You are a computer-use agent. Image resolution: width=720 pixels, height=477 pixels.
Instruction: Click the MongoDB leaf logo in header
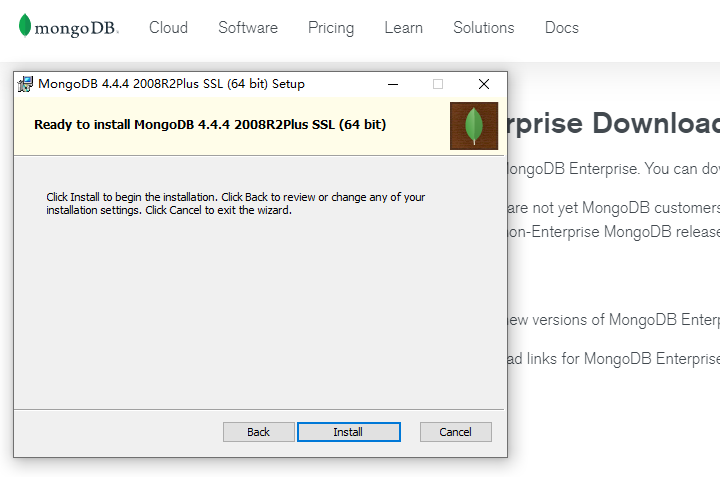click(25, 25)
